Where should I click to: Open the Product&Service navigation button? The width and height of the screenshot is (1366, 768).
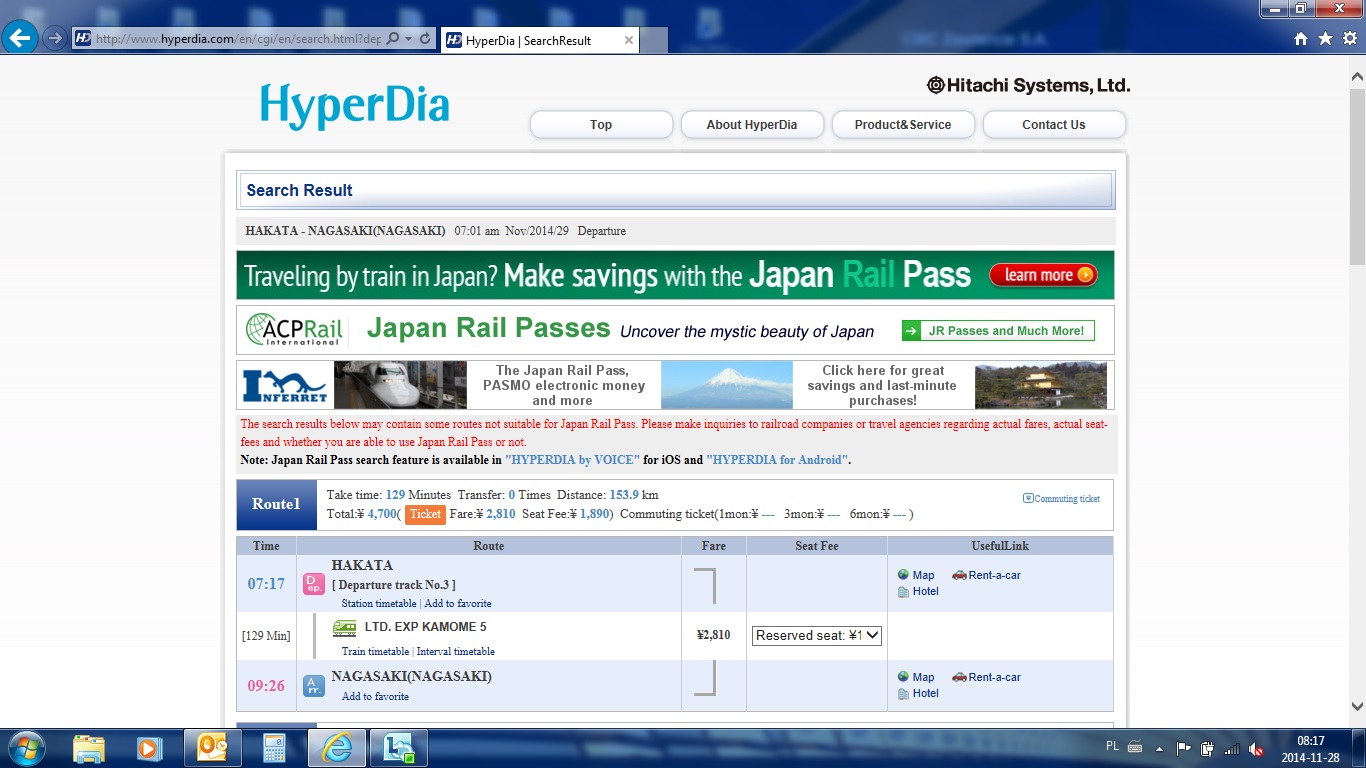pyautogui.click(x=903, y=125)
